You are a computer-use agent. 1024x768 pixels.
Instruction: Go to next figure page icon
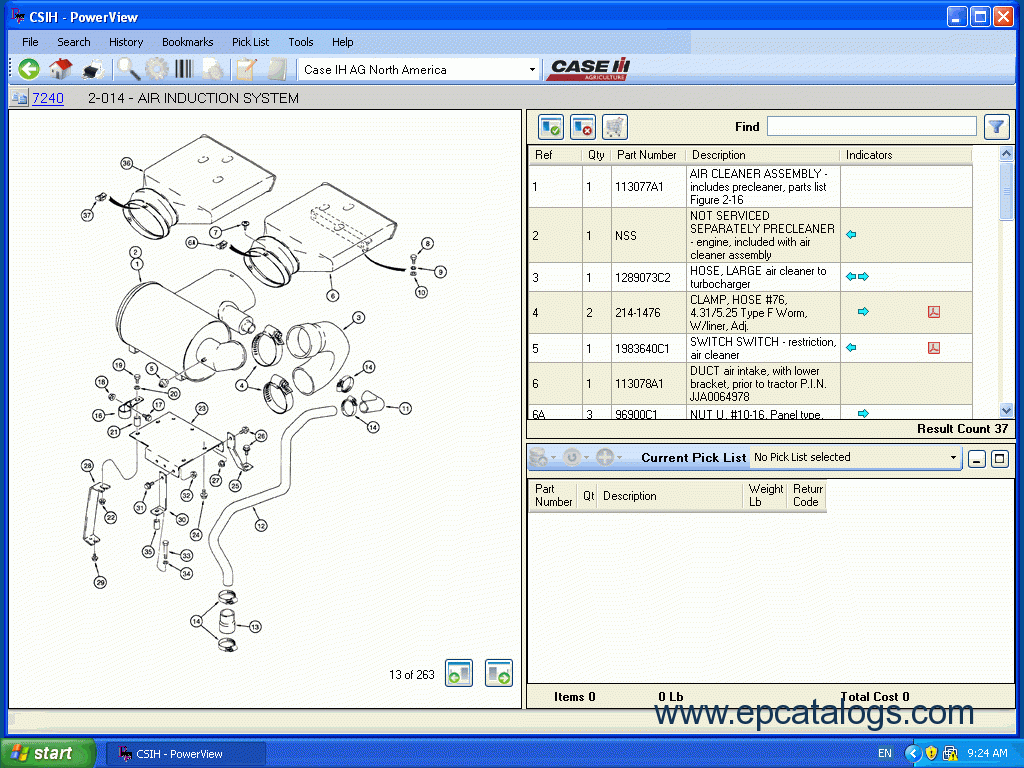[x=499, y=673]
